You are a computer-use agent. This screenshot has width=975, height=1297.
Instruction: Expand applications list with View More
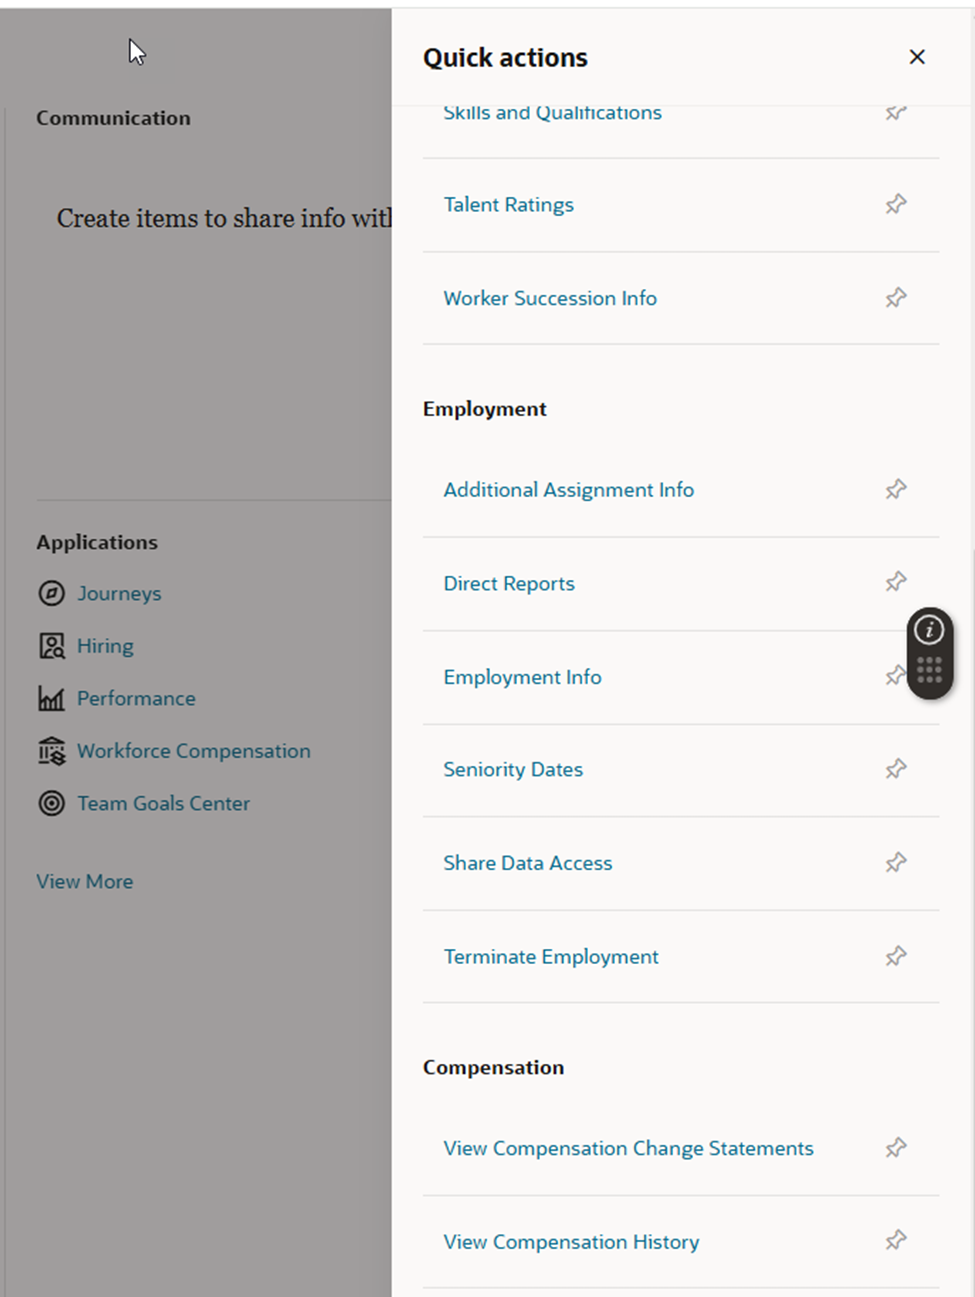click(x=85, y=881)
